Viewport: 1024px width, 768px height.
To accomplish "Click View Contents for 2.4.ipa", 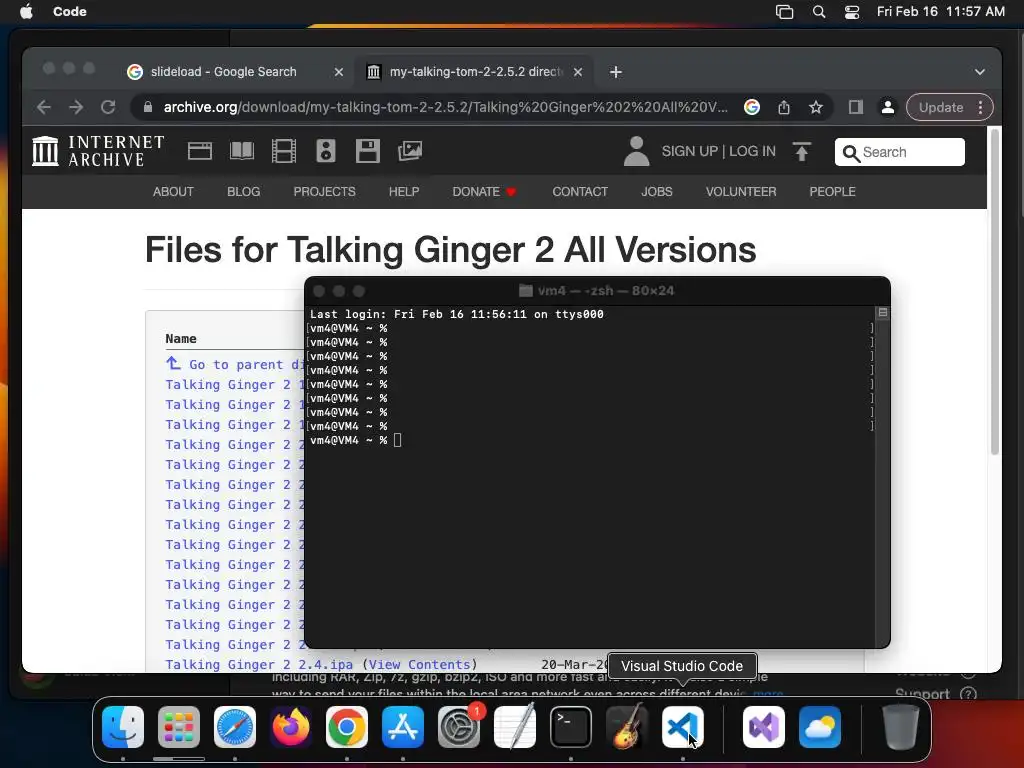I will (x=419, y=664).
